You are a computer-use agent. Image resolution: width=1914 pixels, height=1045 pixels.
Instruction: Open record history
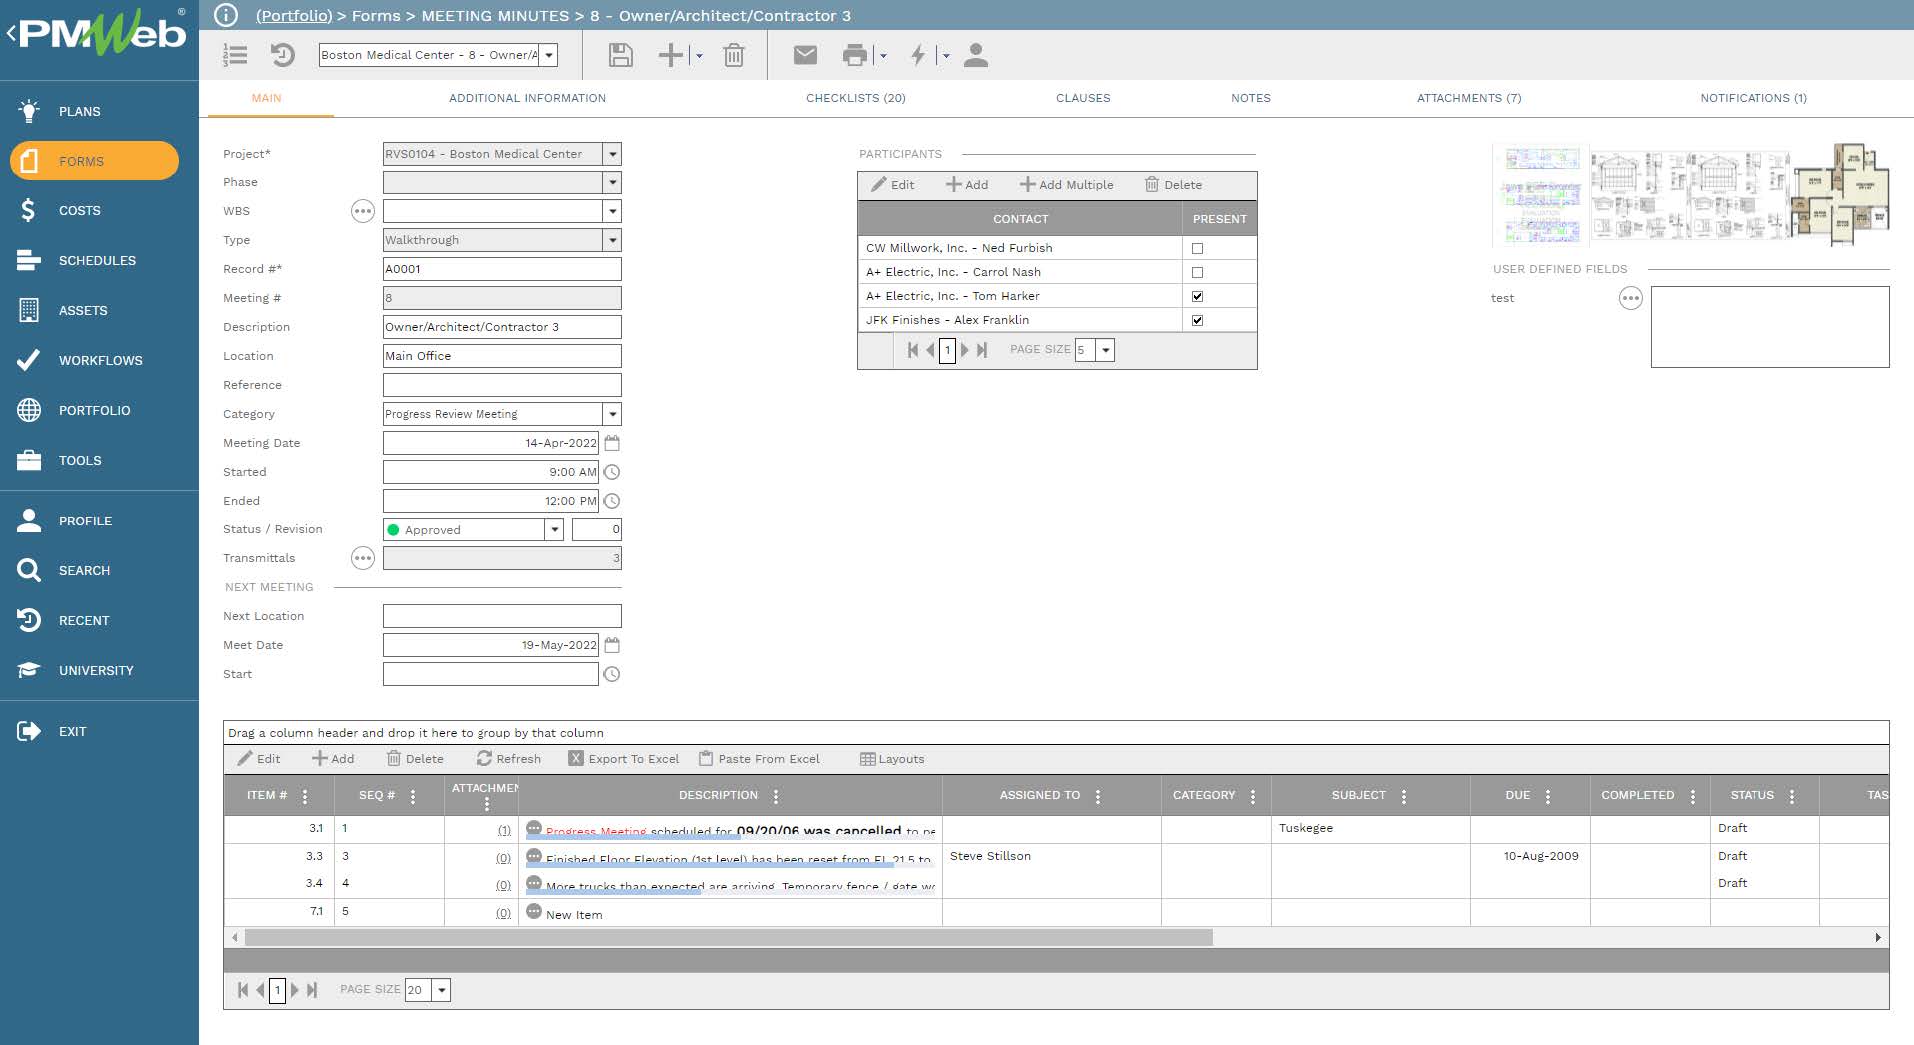click(x=281, y=55)
